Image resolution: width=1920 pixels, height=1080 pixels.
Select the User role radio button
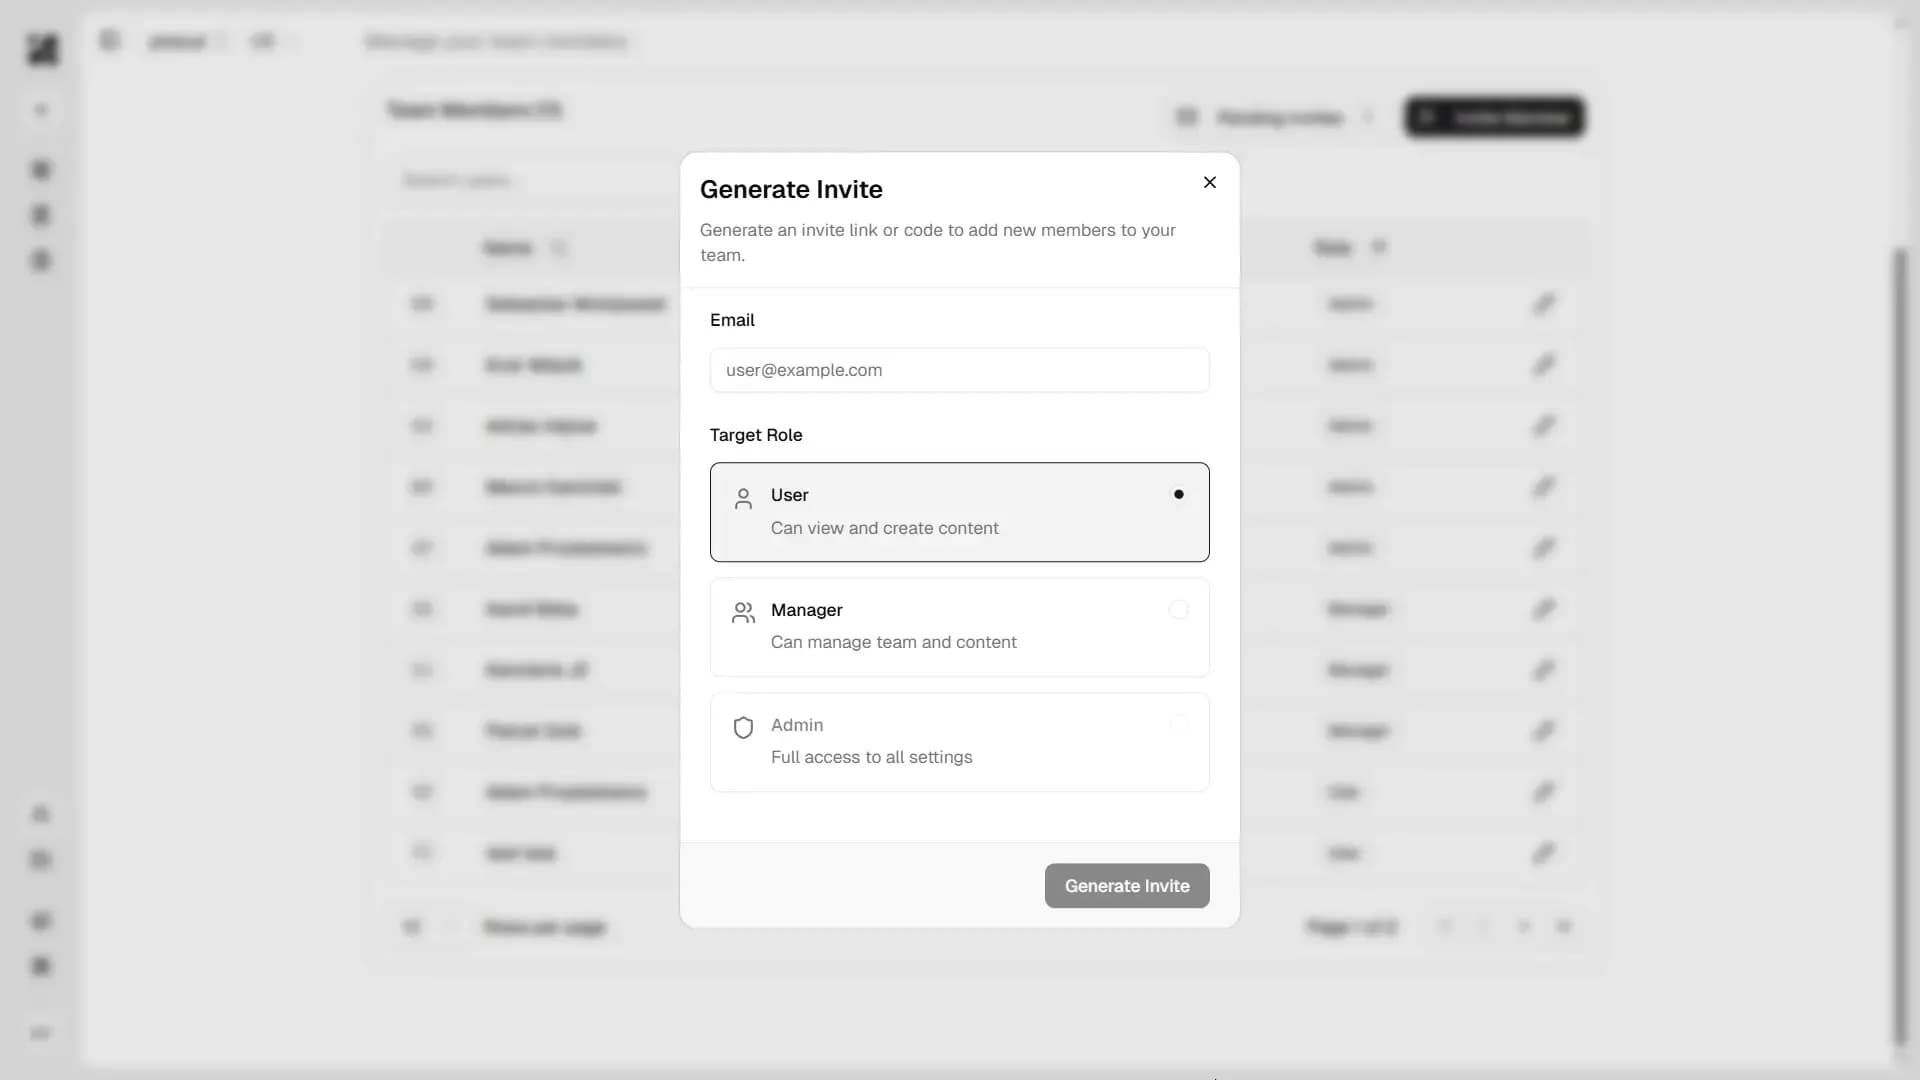[1179, 494]
